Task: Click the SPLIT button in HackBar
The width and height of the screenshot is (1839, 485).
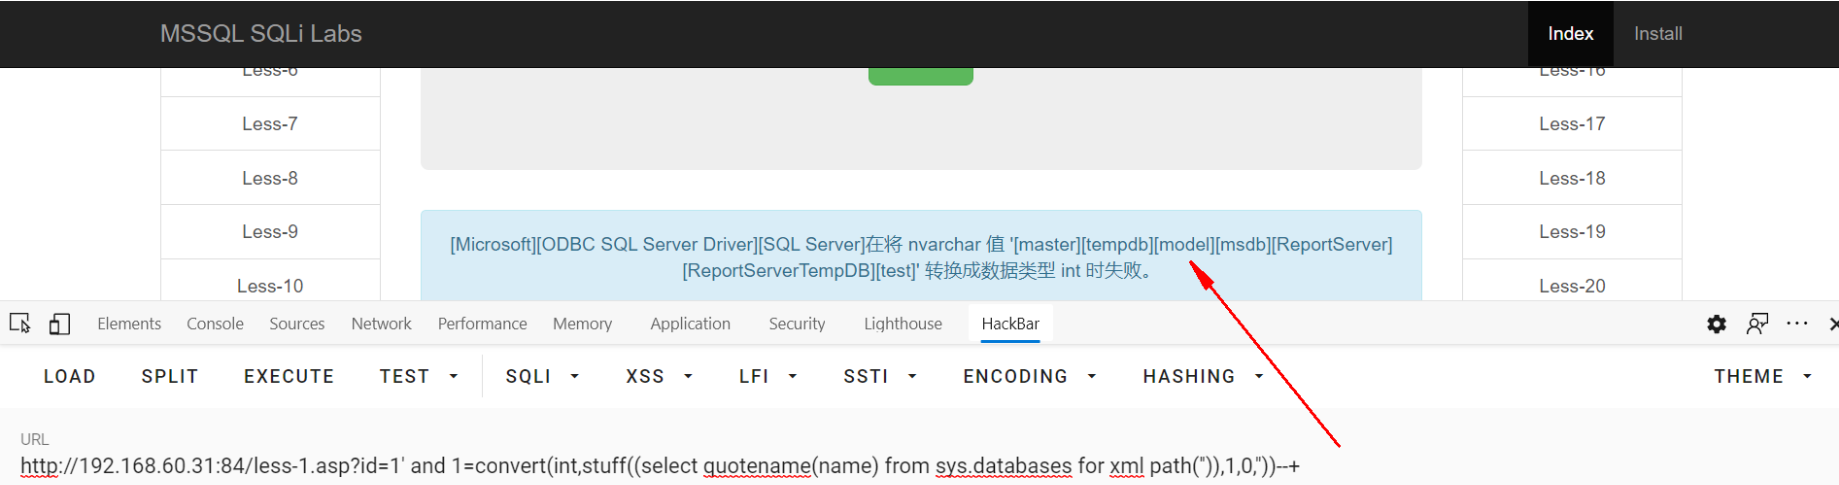Action: pyautogui.click(x=170, y=376)
